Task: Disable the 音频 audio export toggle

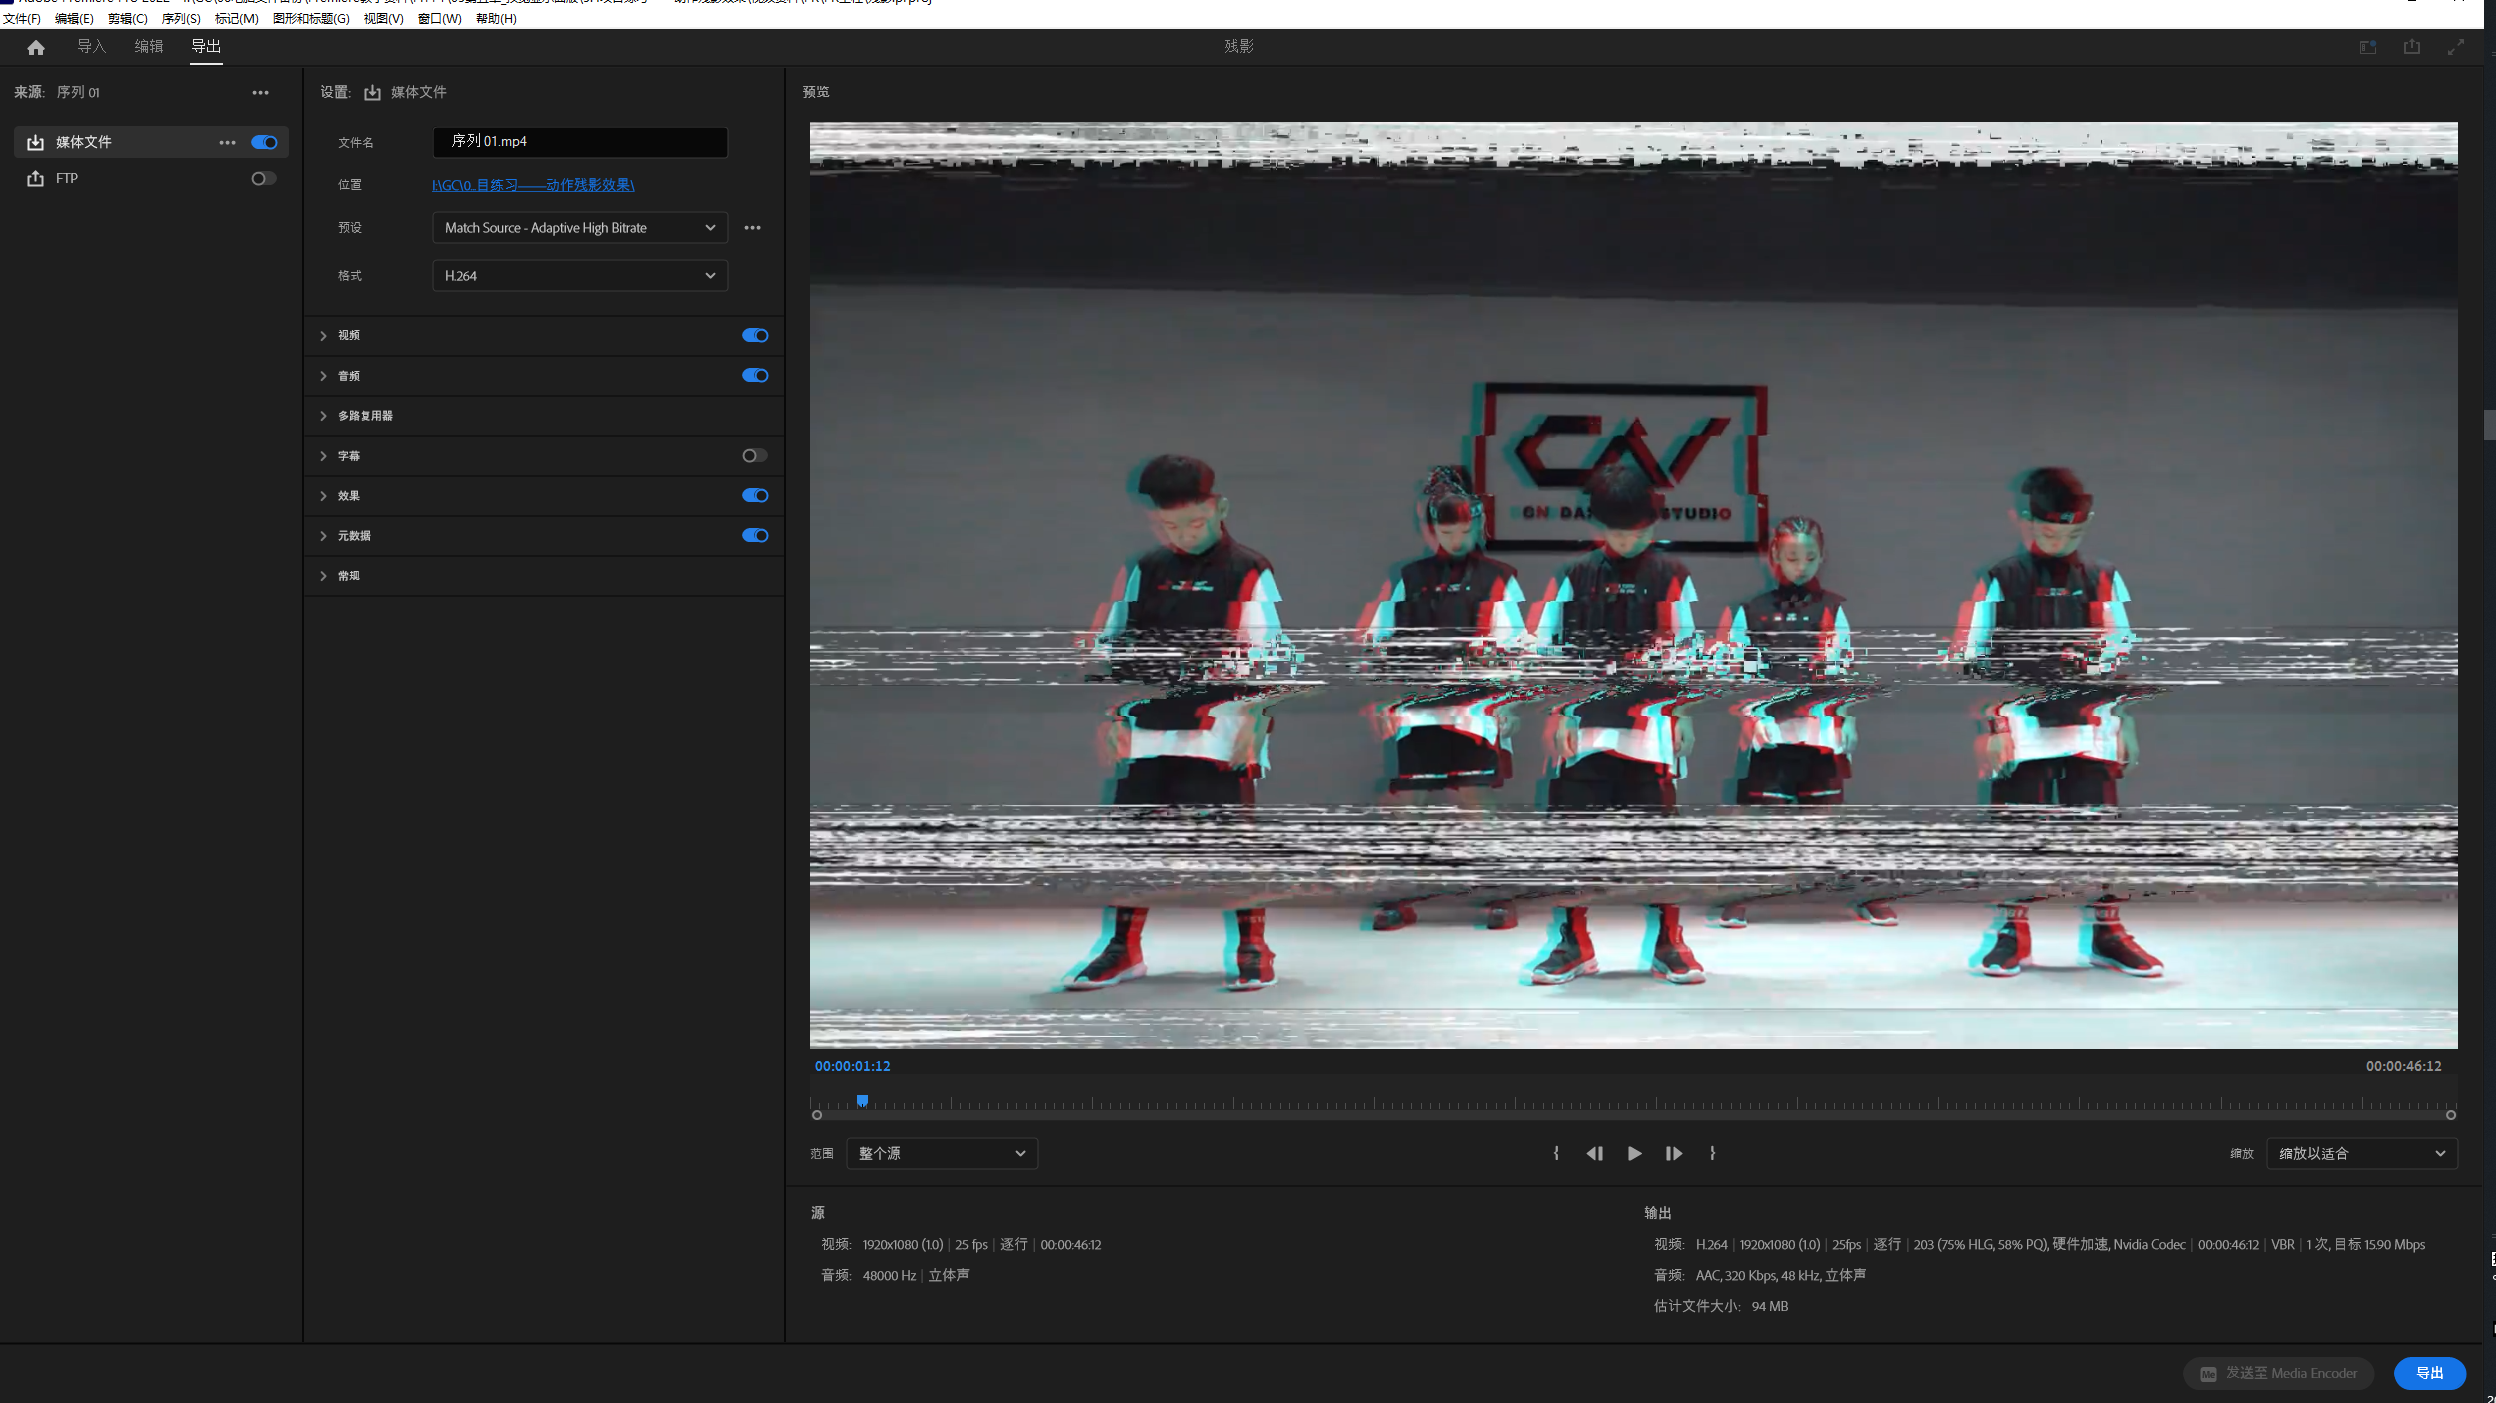Action: [x=754, y=376]
